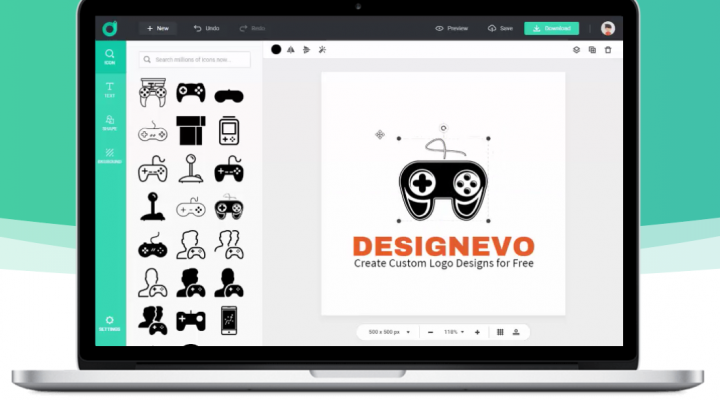Open Settings at sidebar bottom
Screen dimensions: 720x400
click(110, 323)
